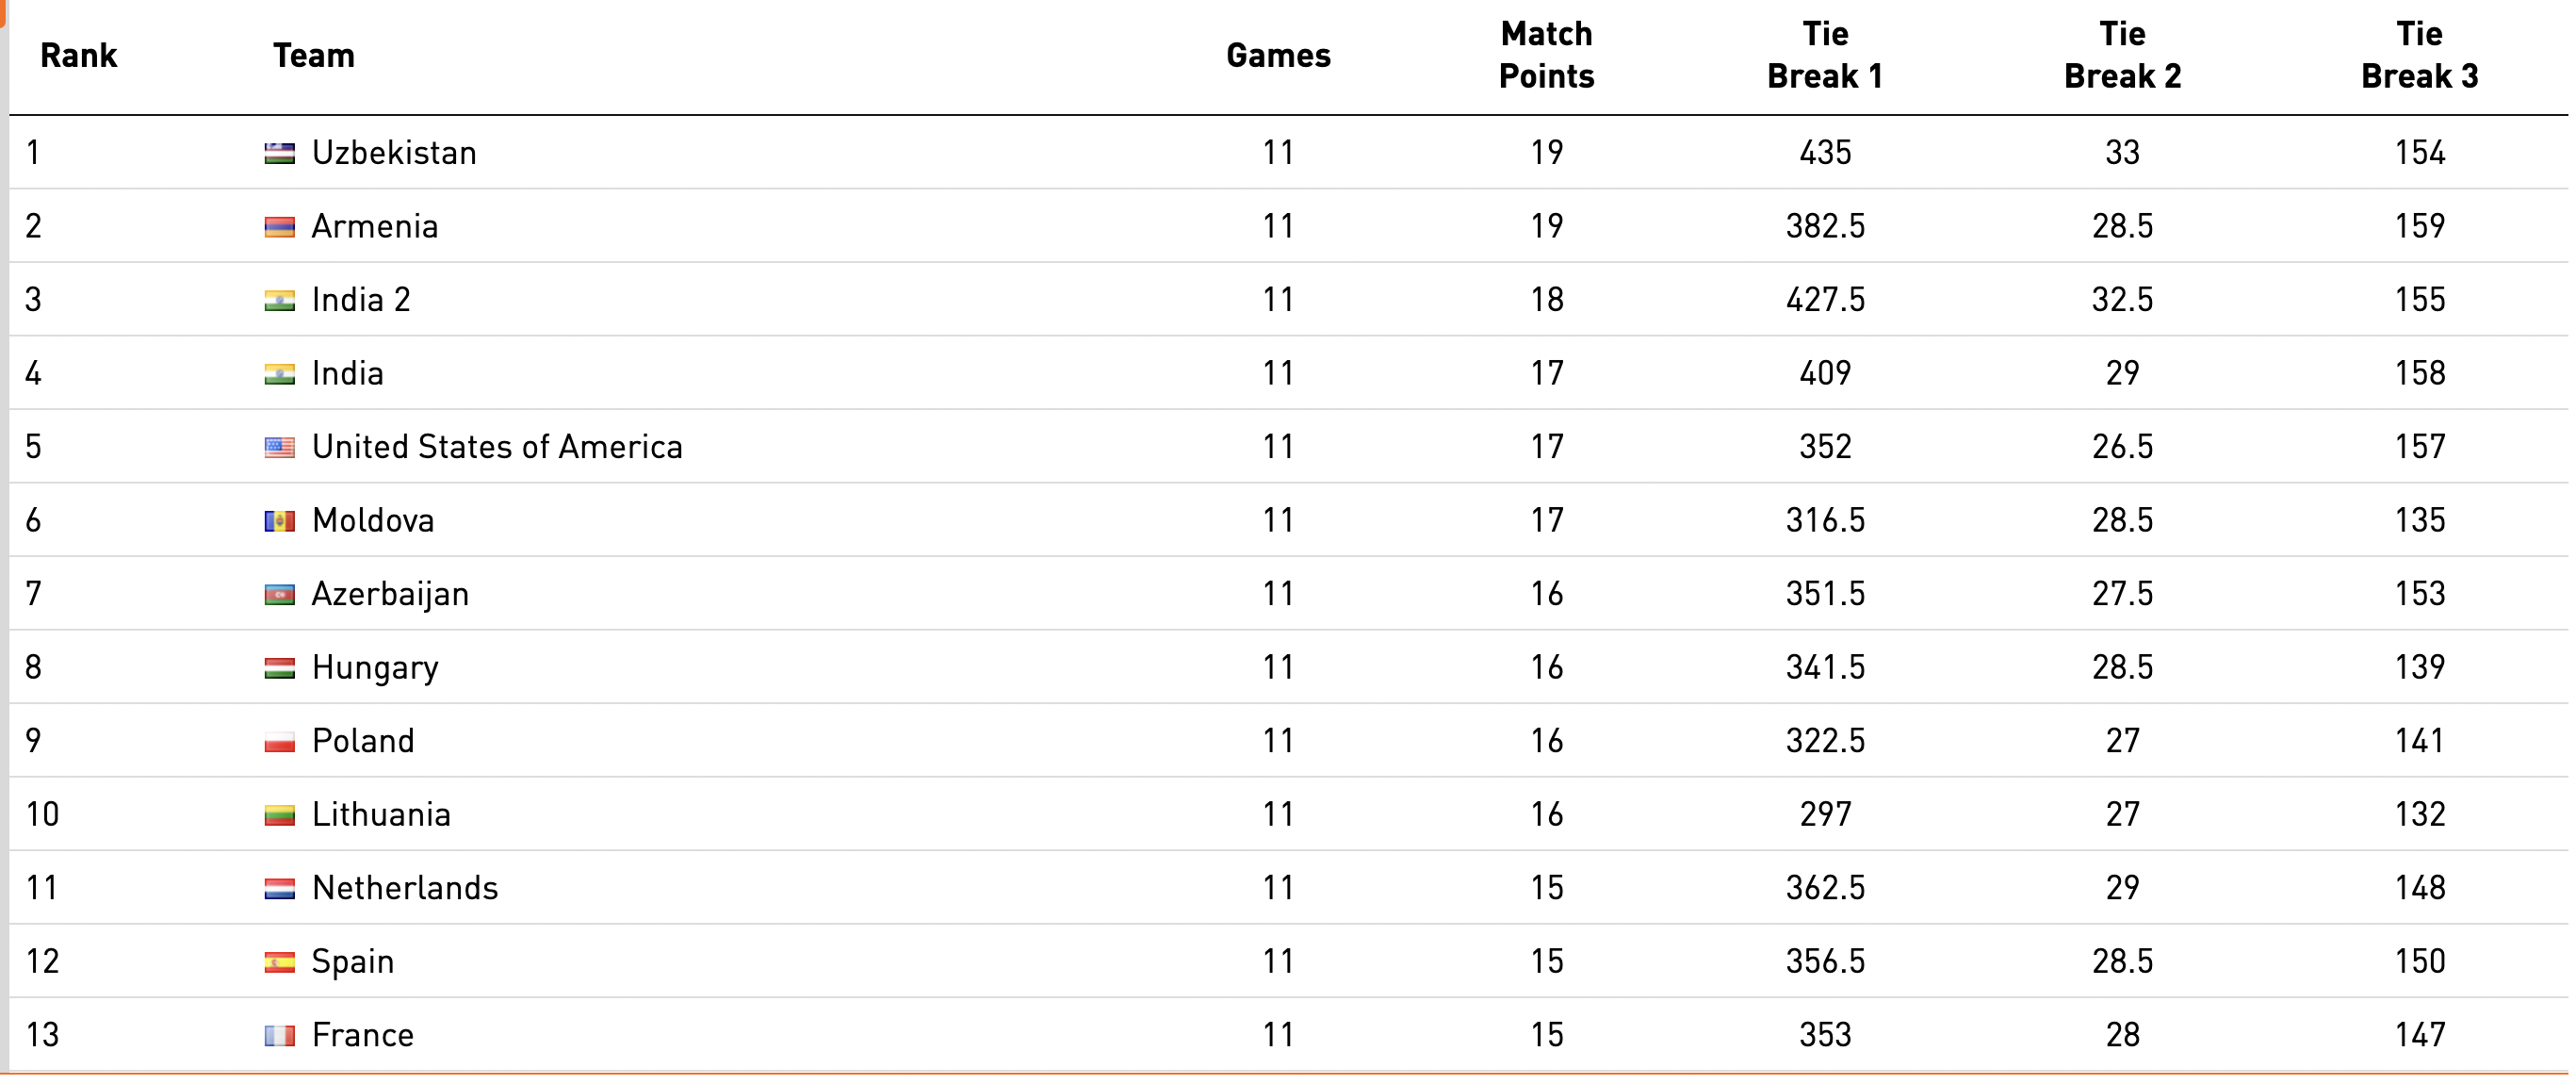Click Uzbekistan's Tie Break 1 value 435
The width and height of the screenshot is (2576, 1084).
1825,153
